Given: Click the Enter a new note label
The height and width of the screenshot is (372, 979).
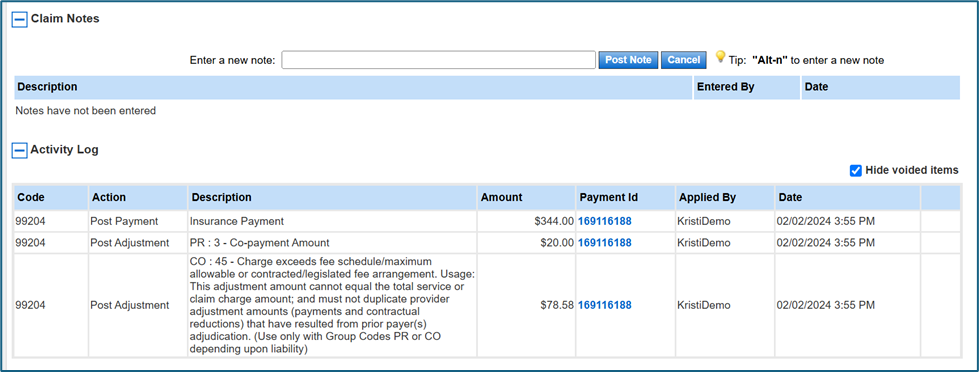Looking at the screenshot, I should coord(232,61).
